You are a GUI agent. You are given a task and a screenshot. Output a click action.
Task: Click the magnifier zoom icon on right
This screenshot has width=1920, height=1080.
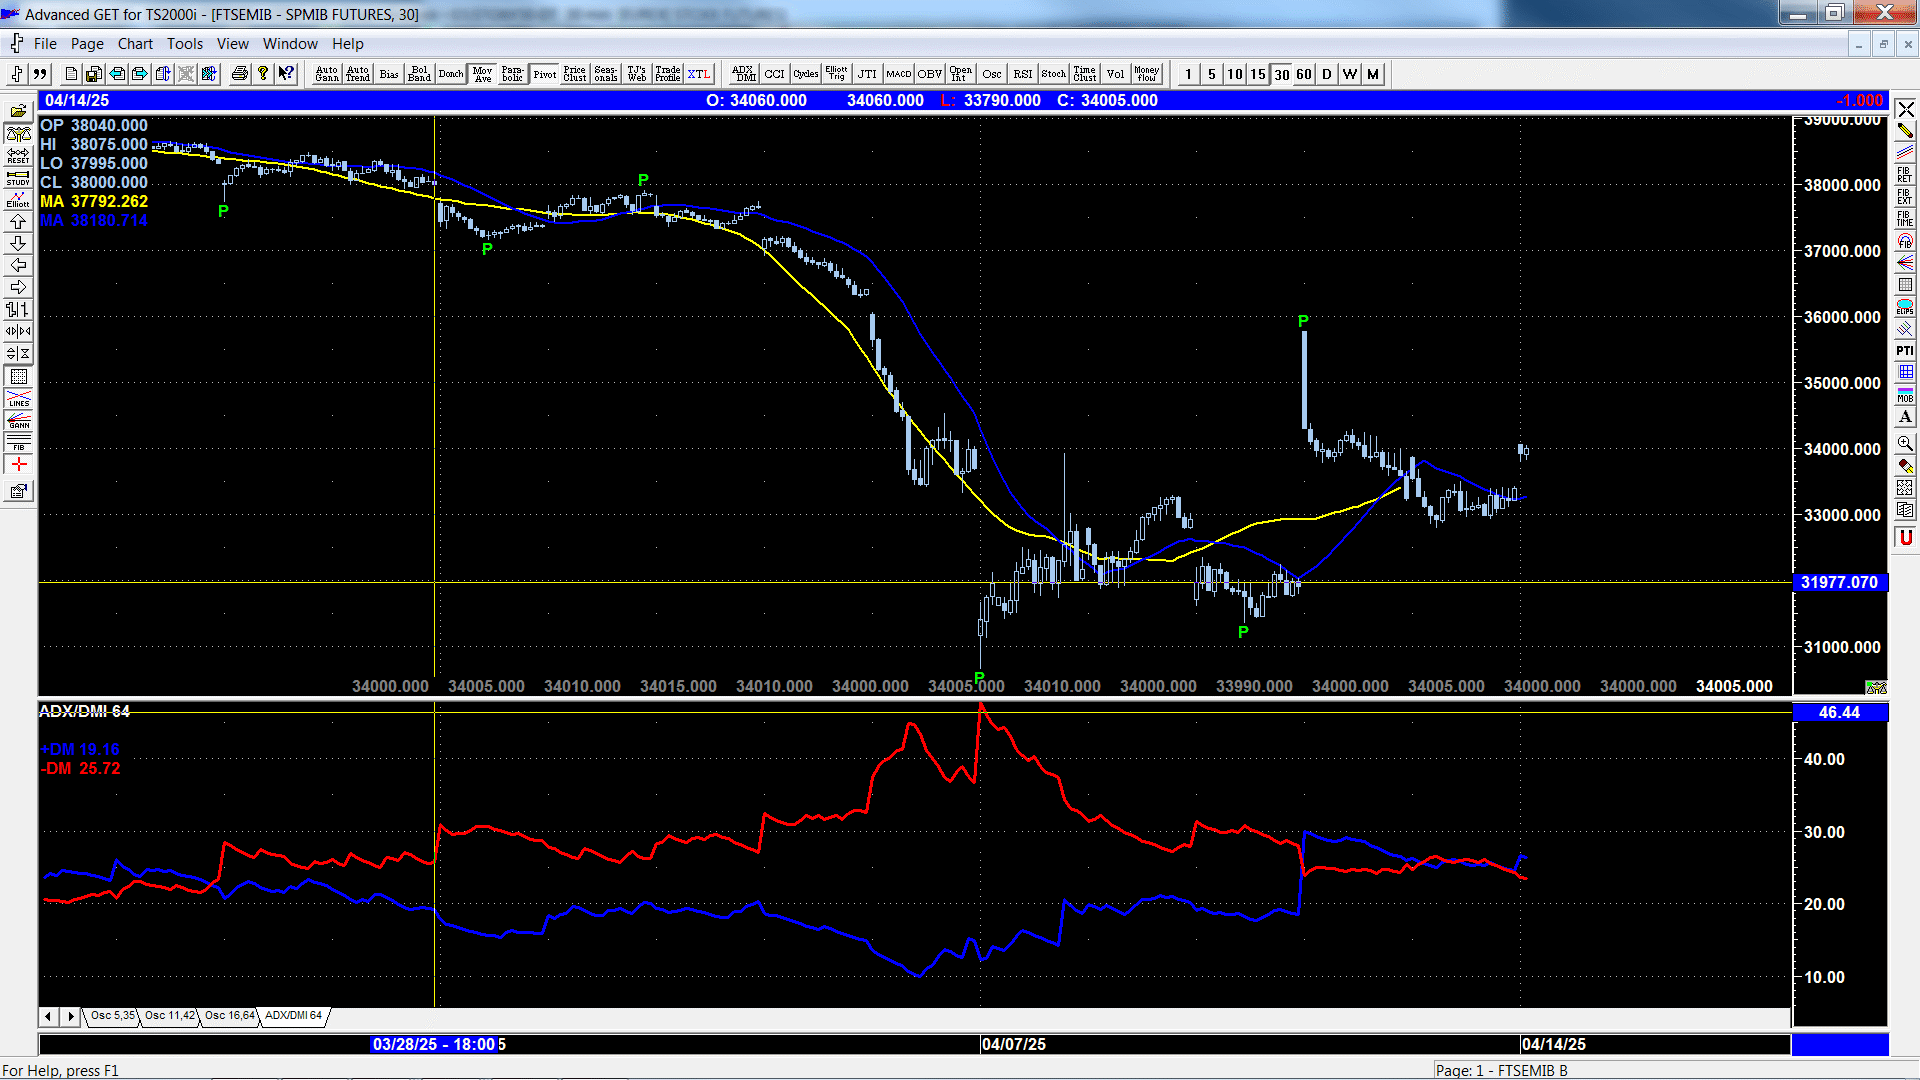coord(1905,443)
